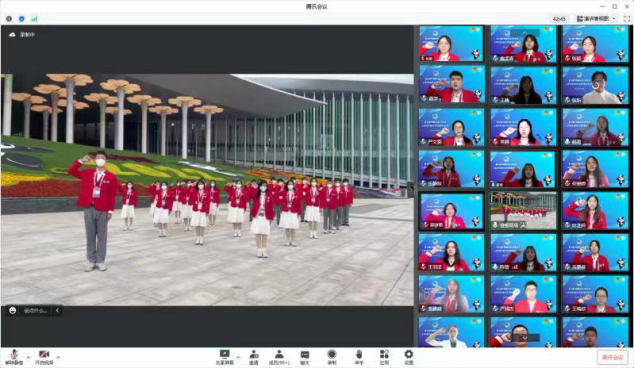Select the man in red jacket, second row
This screenshot has height=368, width=634.
[452, 85]
